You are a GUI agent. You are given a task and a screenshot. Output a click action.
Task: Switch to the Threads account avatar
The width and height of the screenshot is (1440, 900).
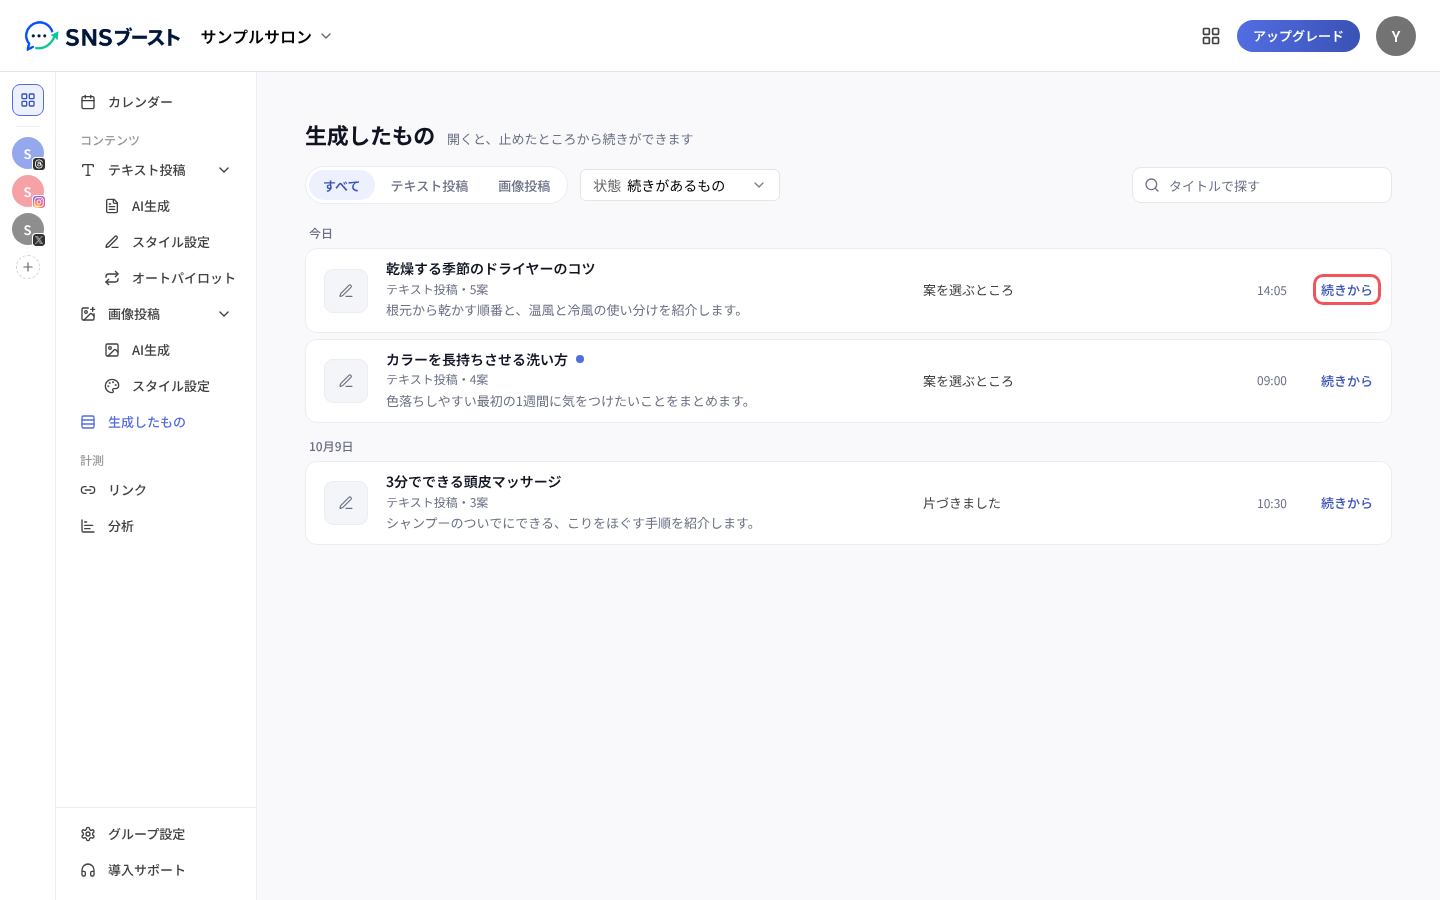coord(28,153)
